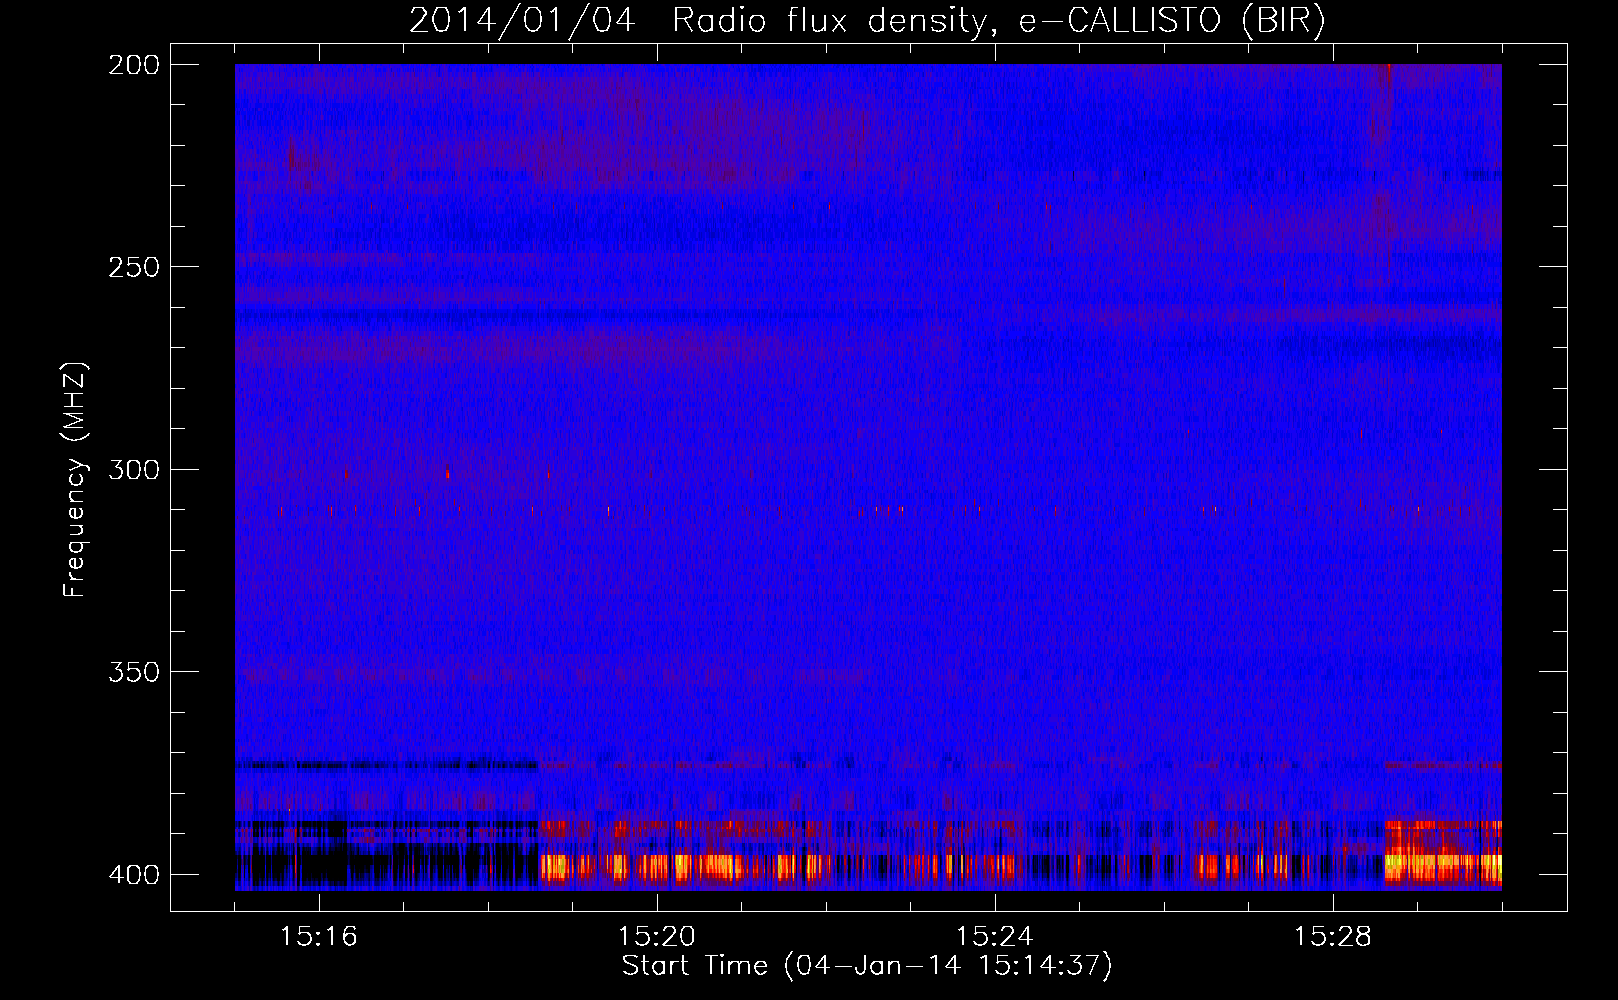
Task: Click the 'Frequency (MHZ)' axis label
Action: tap(75, 480)
